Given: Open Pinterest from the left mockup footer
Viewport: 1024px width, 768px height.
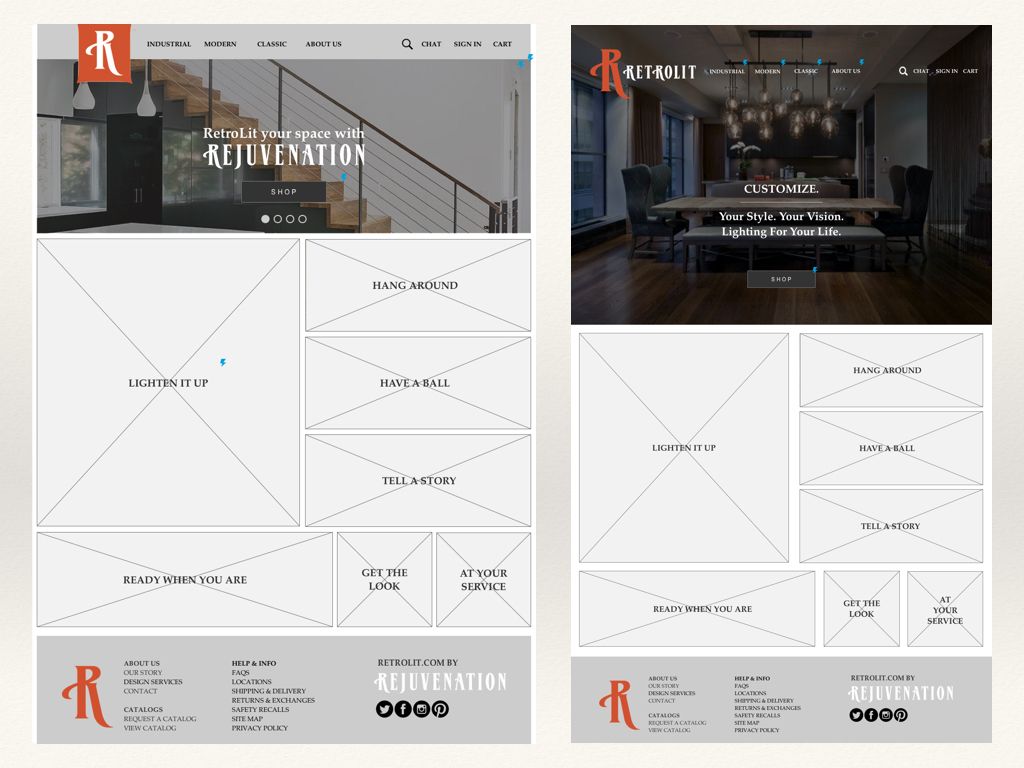Looking at the screenshot, I should (x=440, y=709).
